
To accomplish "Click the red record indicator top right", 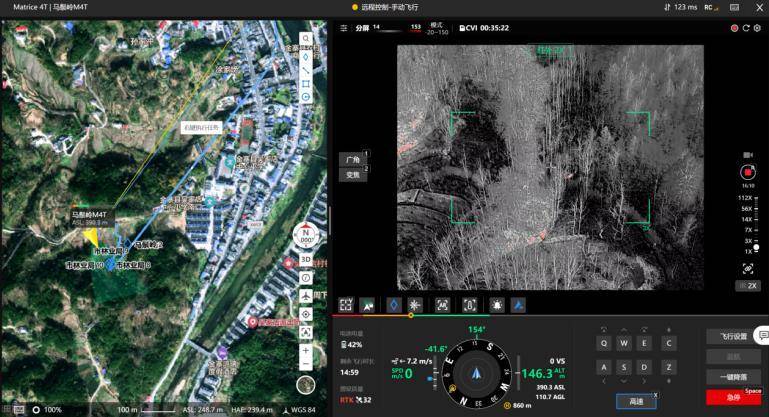I will 735,28.
